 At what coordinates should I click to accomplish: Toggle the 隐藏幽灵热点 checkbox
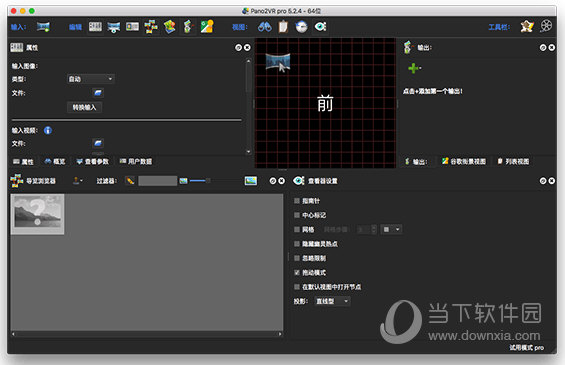297,244
